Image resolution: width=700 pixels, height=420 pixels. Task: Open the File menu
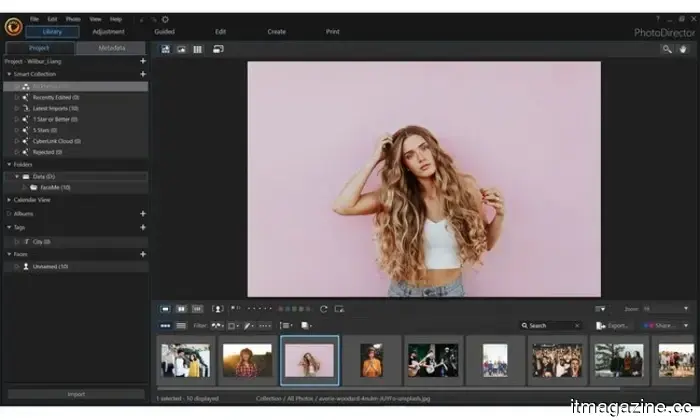pyautogui.click(x=34, y=19)
